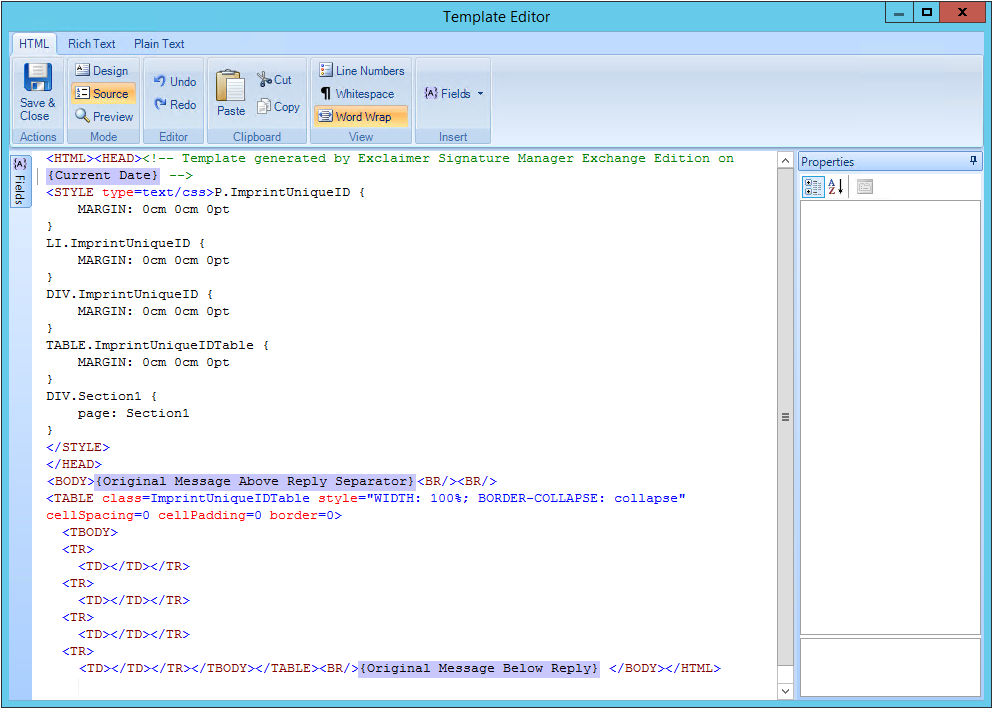
Task: Toggle Line Numbers display
Action: tap(361, 71)
